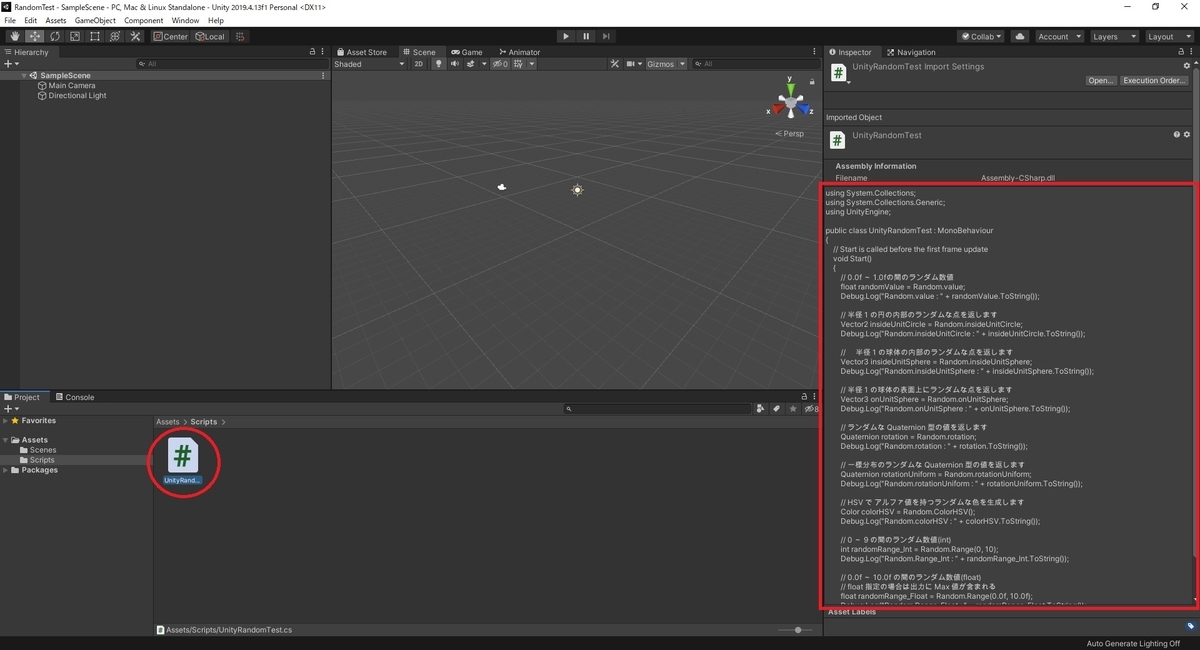Open the Gizmos dropdown
Viewport: 1200px width, 650px height.
pyautogui.click(x=666, y=64)
